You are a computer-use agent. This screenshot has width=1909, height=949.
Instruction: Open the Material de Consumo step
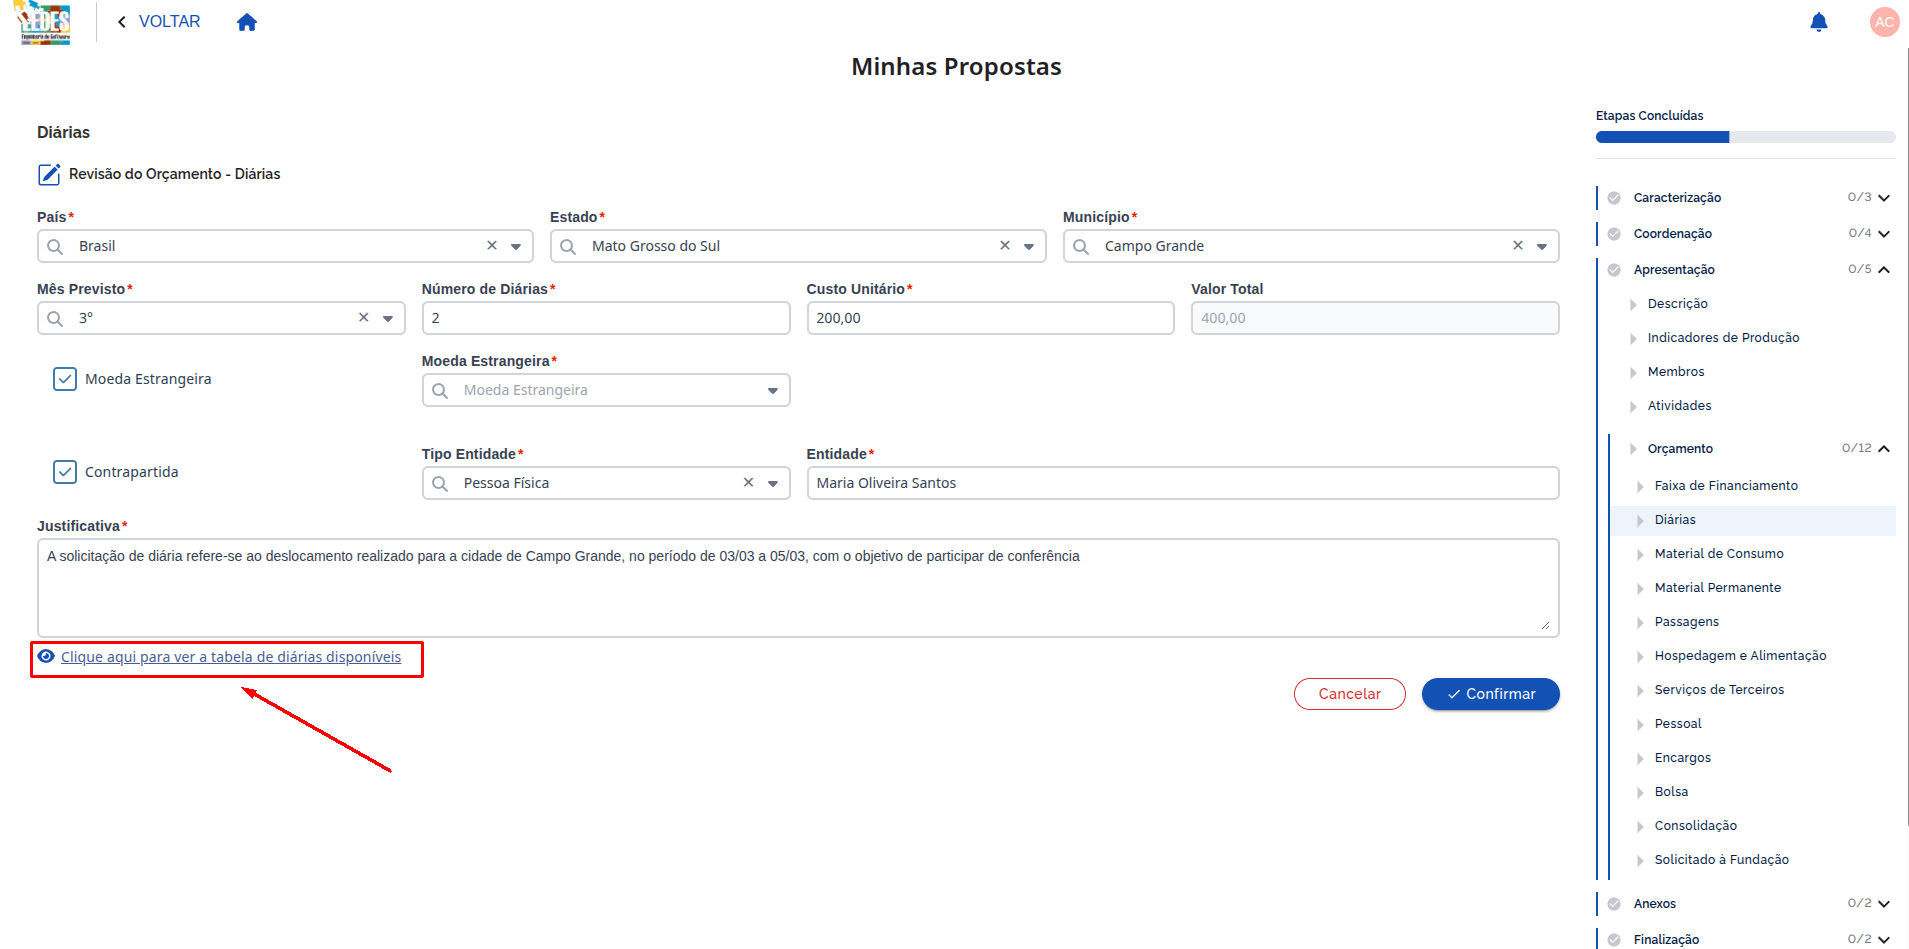tap(1719, 554)
